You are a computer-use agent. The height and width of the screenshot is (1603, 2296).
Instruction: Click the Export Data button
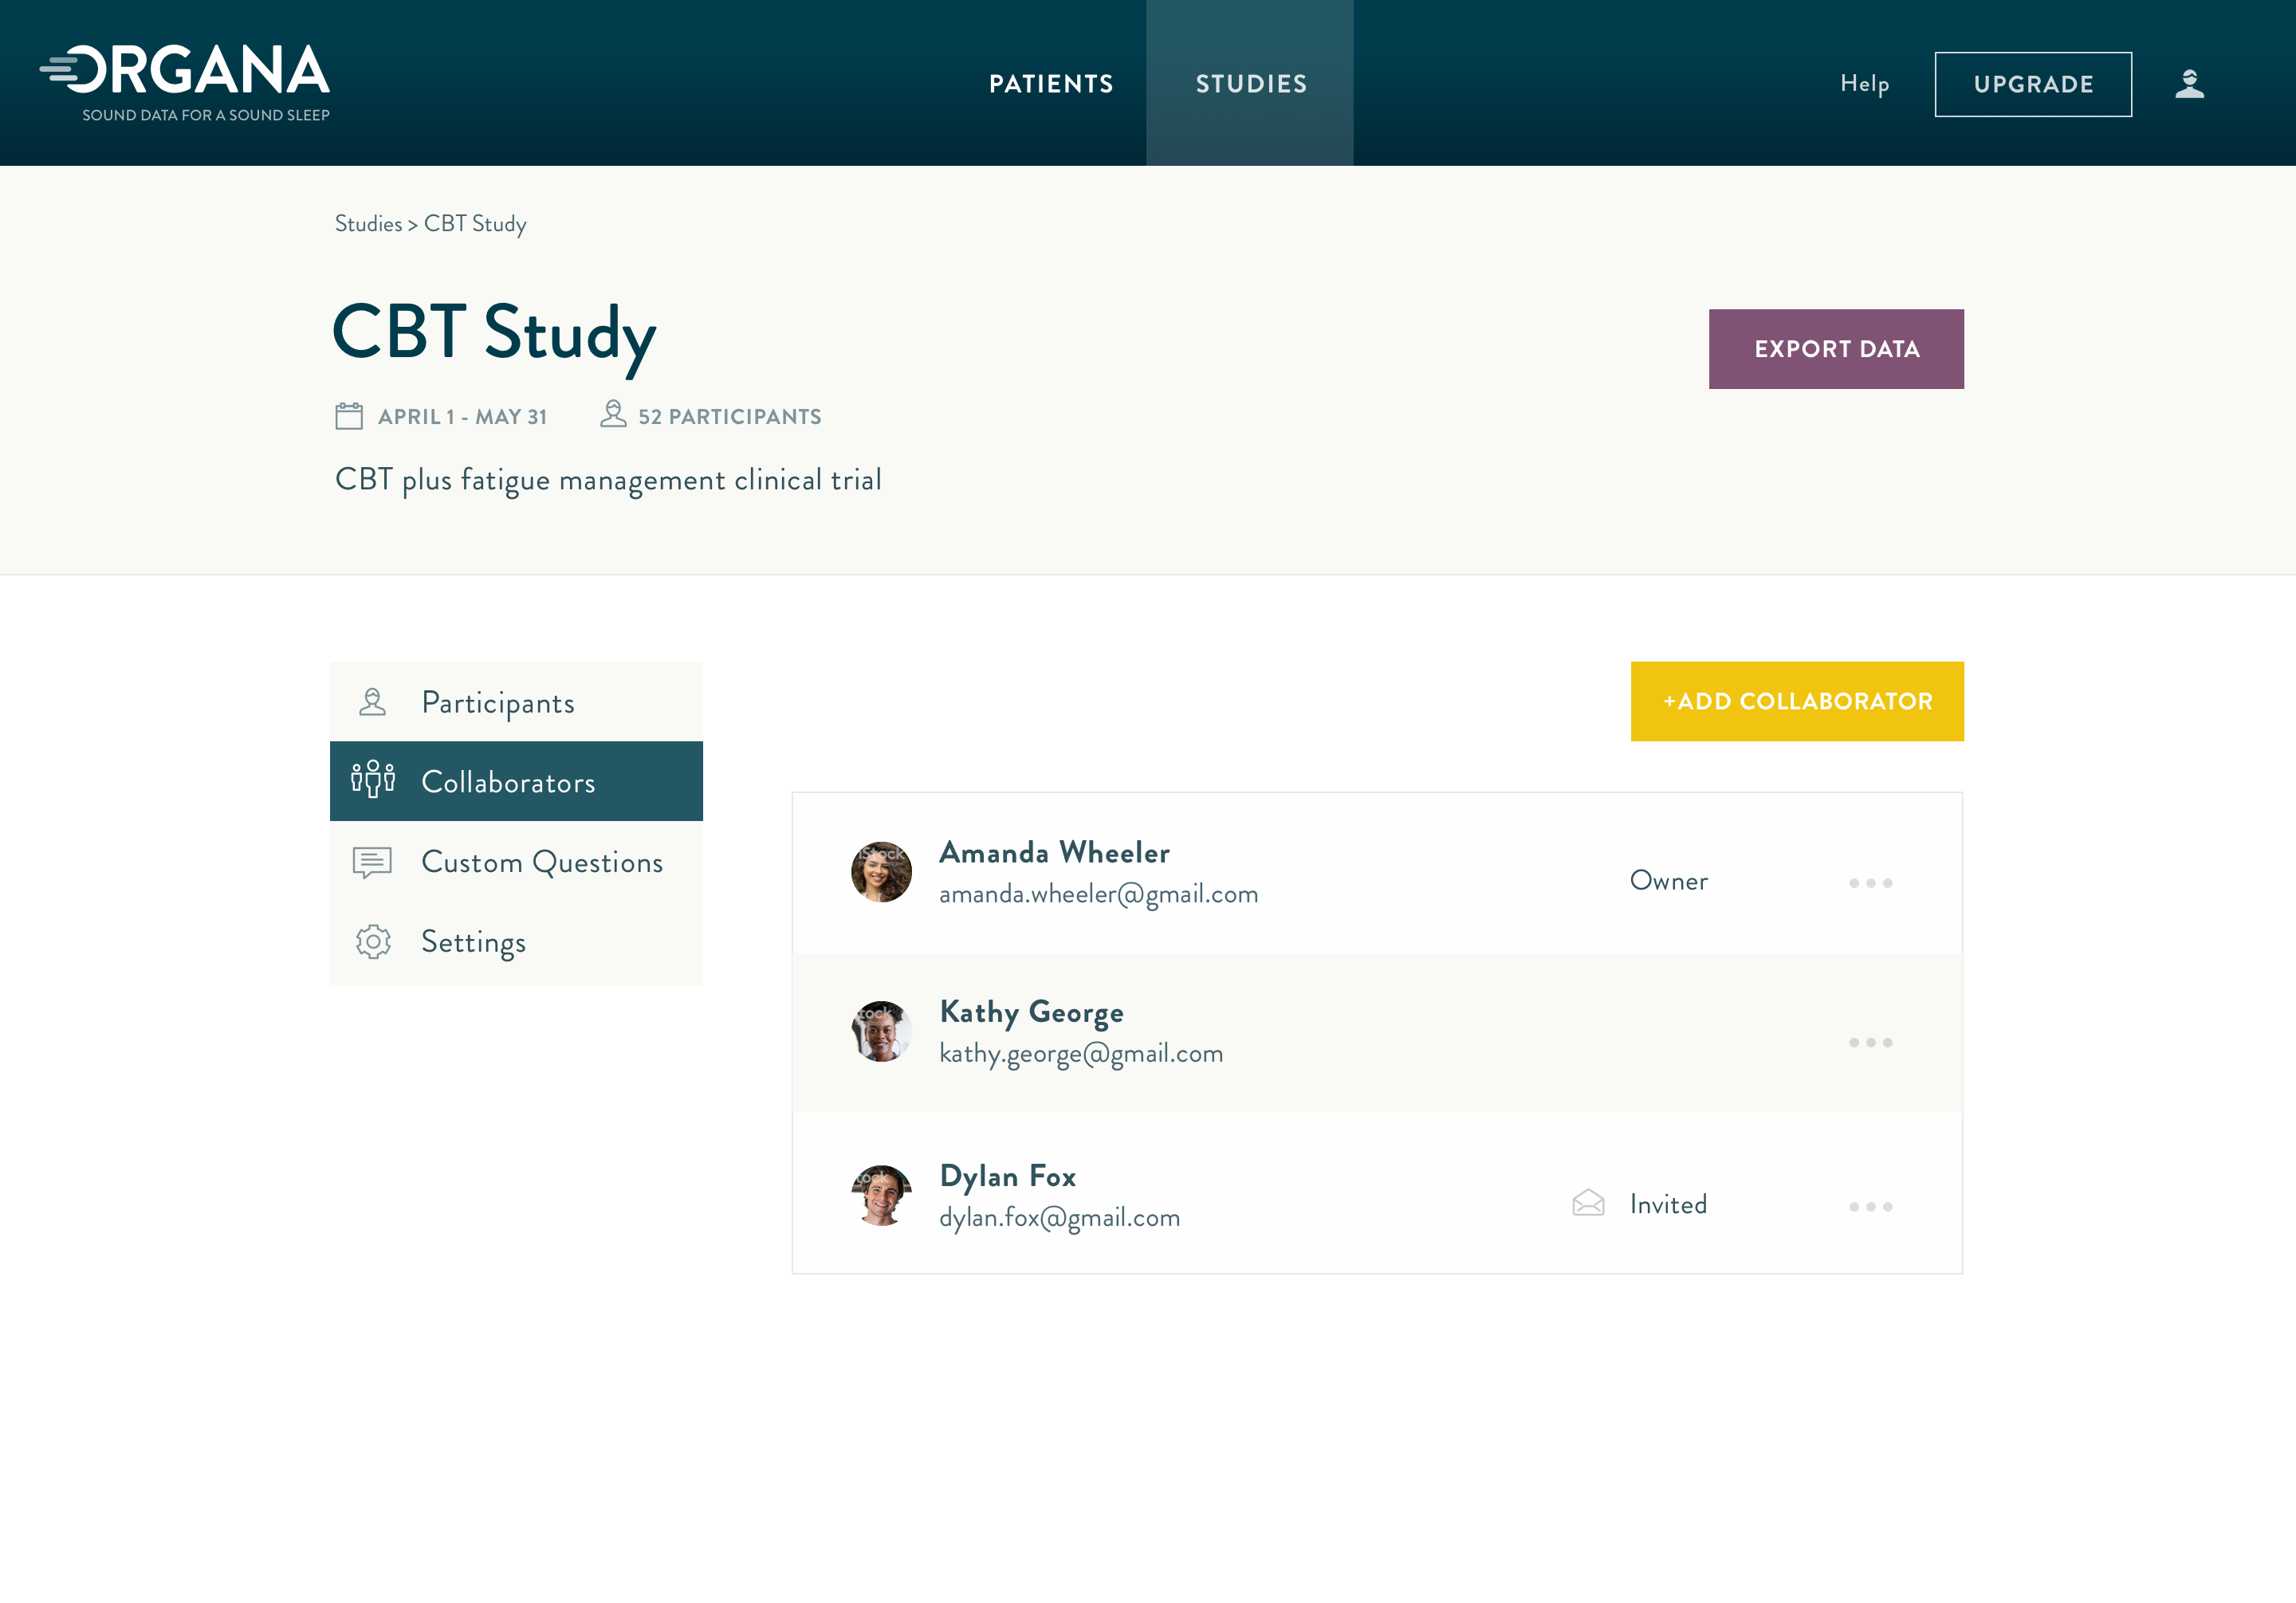coord(1836,348)
